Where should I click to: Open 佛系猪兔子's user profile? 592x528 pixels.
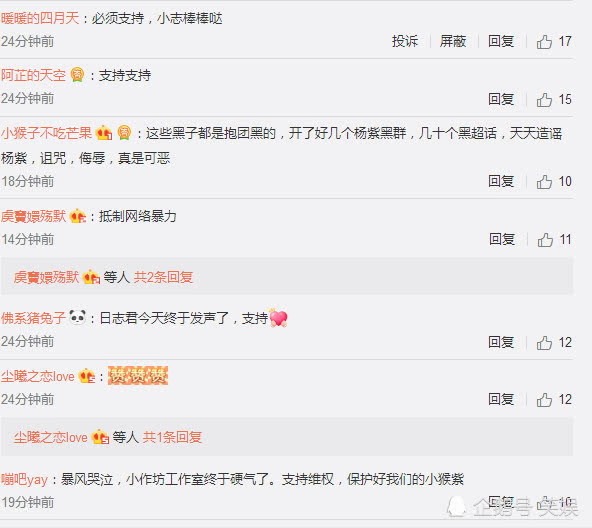click(34, 318)
